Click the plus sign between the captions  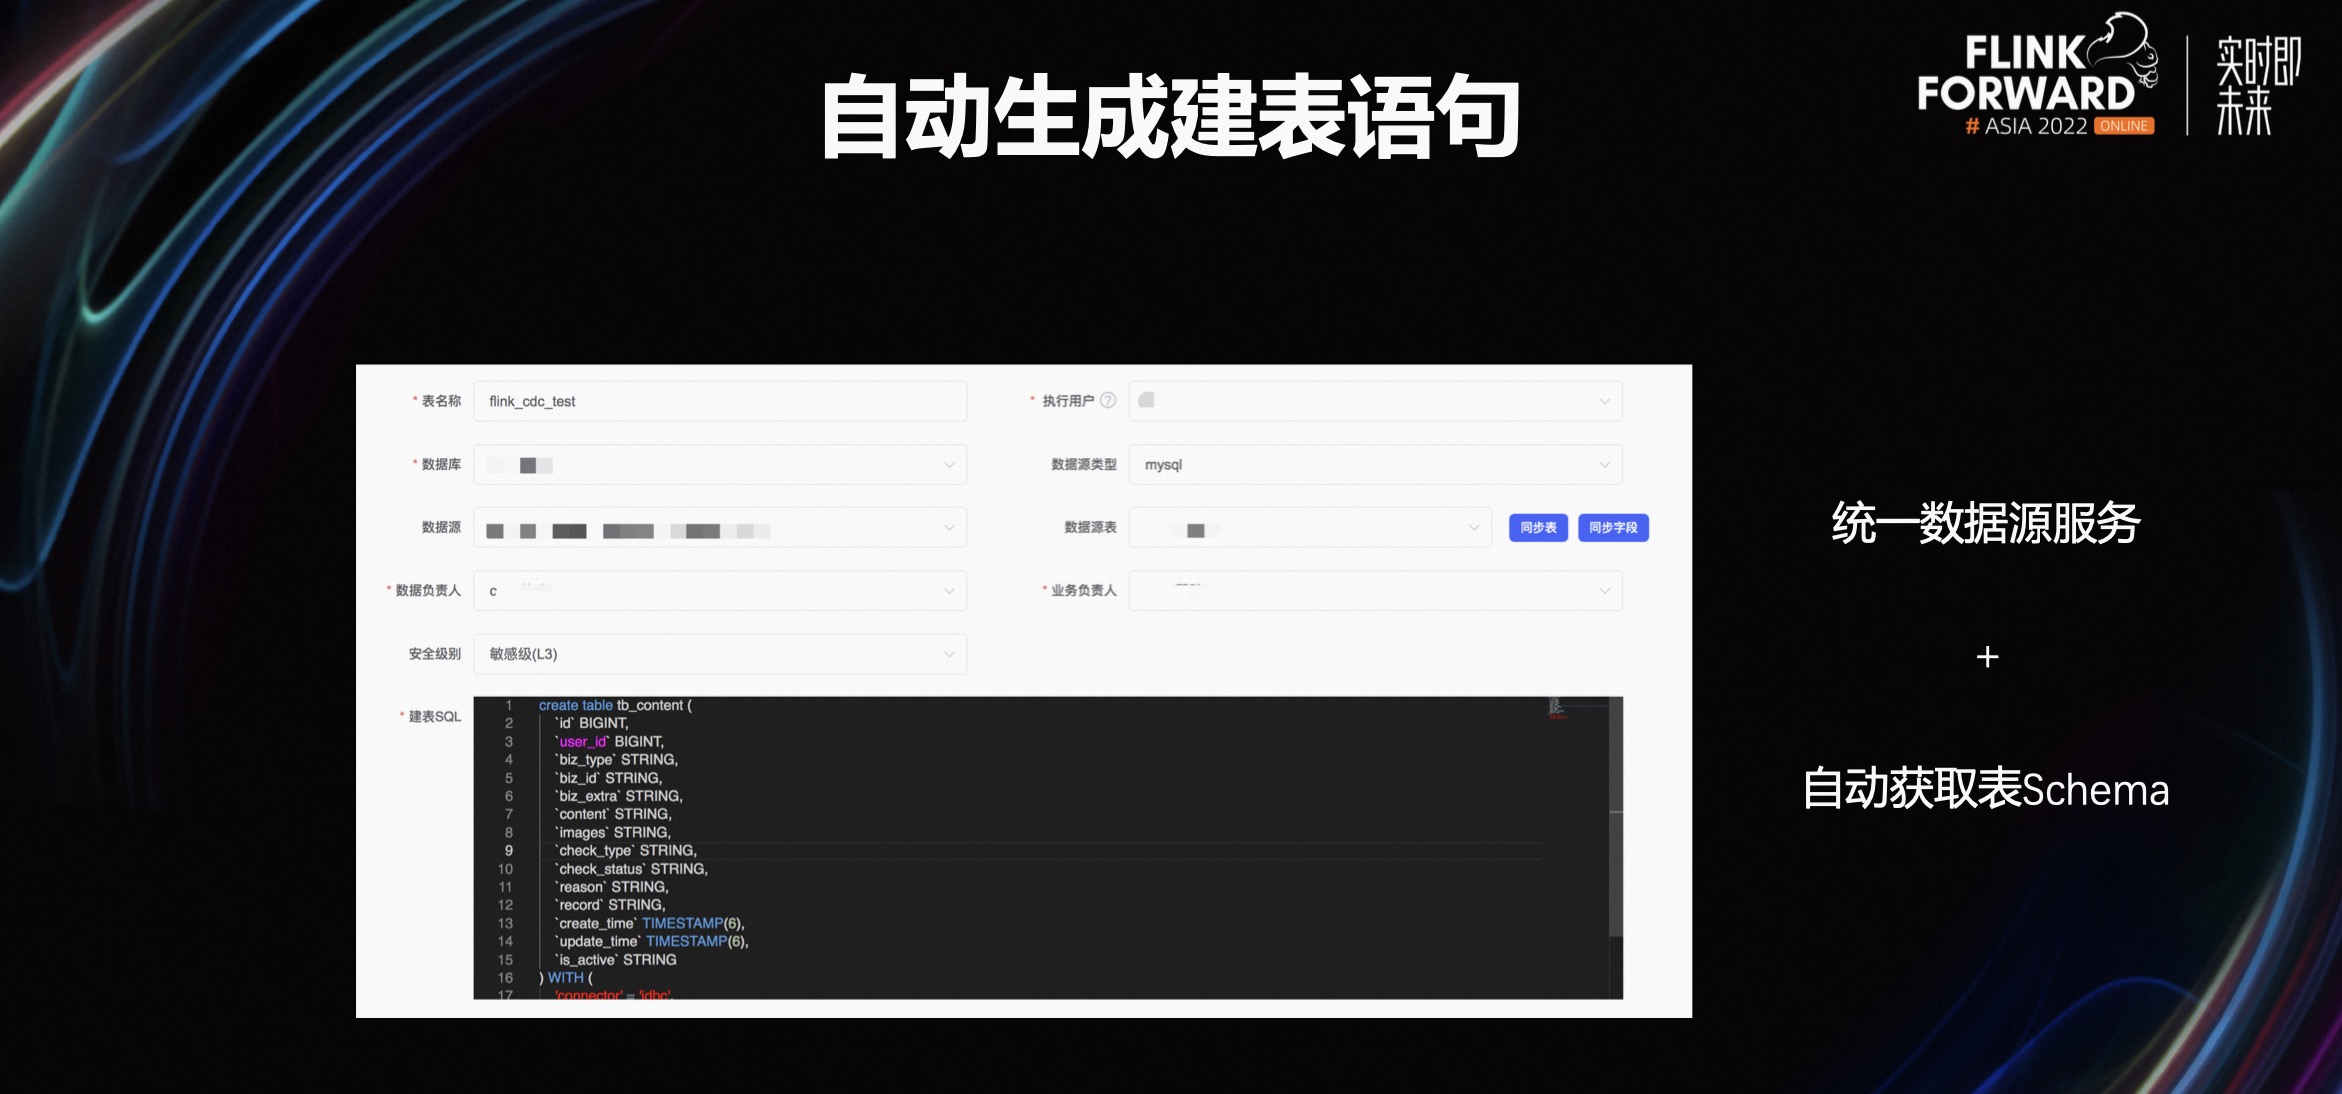(x=1987, y=657)
